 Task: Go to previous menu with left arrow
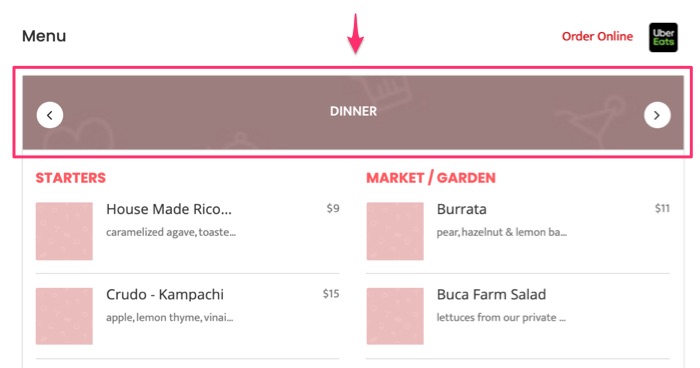(50, 115)
